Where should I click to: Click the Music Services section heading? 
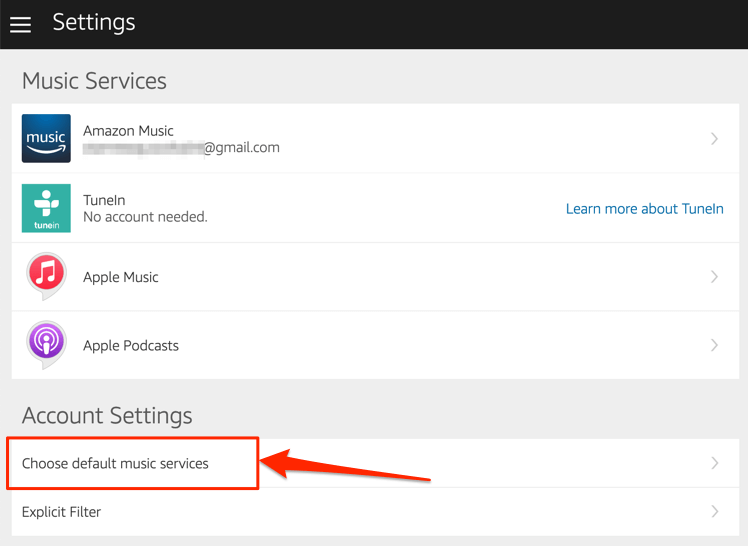(x=94, y=81)
